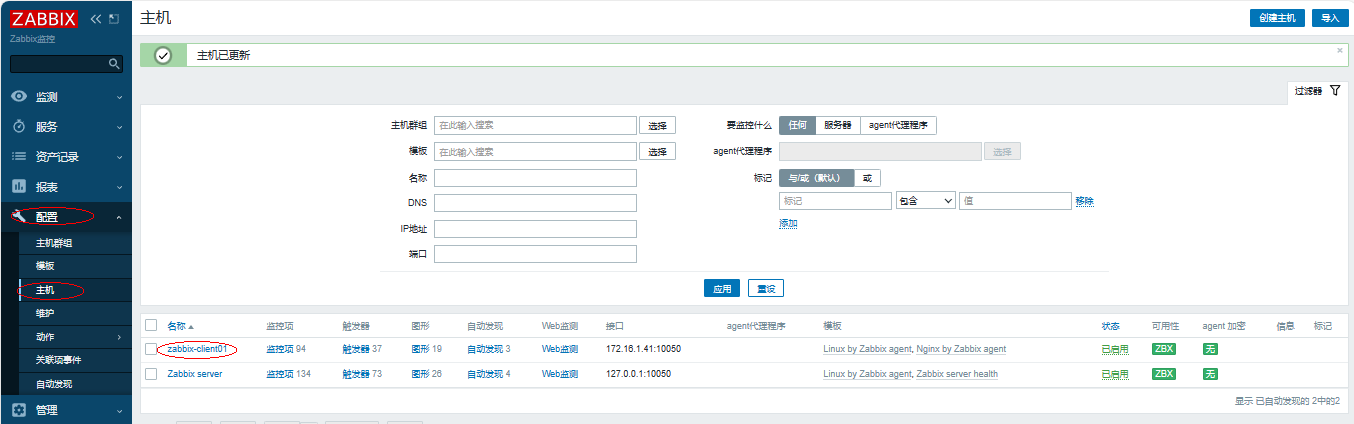Collapse the sidebar with the double-arrow icon
The height and width of the screenshot is (424, 1354).
pyautogui.click(x=96, y=19)
